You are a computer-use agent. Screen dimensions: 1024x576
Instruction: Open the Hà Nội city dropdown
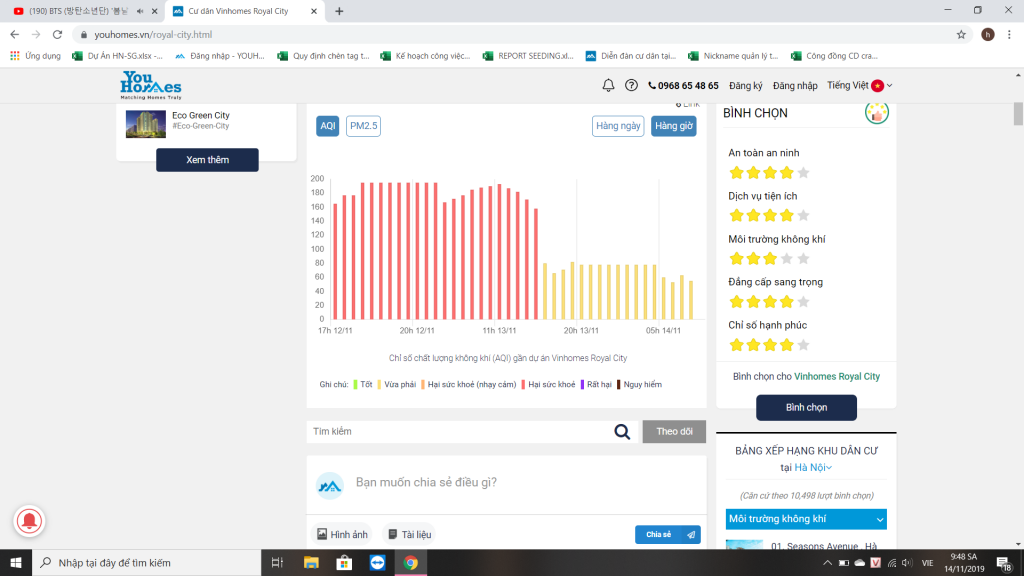pos(813,468)
